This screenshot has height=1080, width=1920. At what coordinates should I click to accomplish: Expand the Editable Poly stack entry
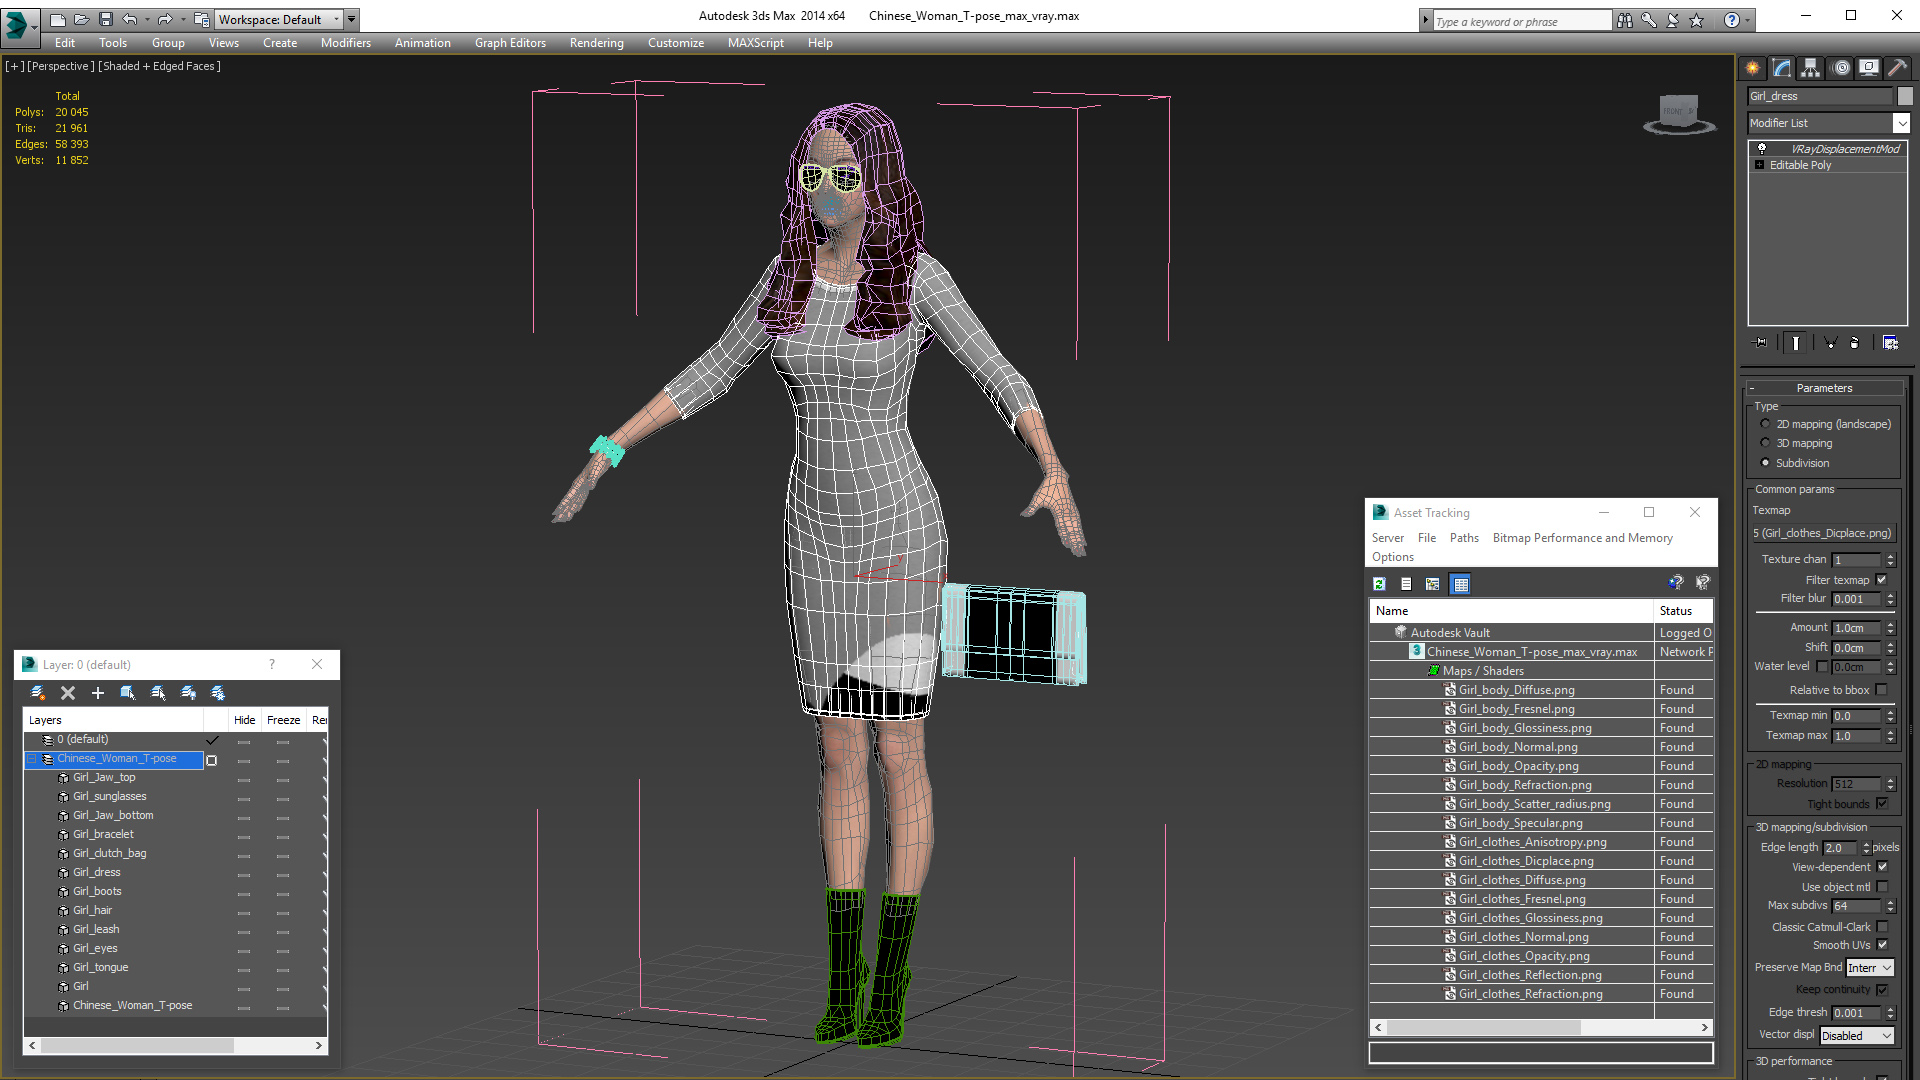coord(1759,165)
